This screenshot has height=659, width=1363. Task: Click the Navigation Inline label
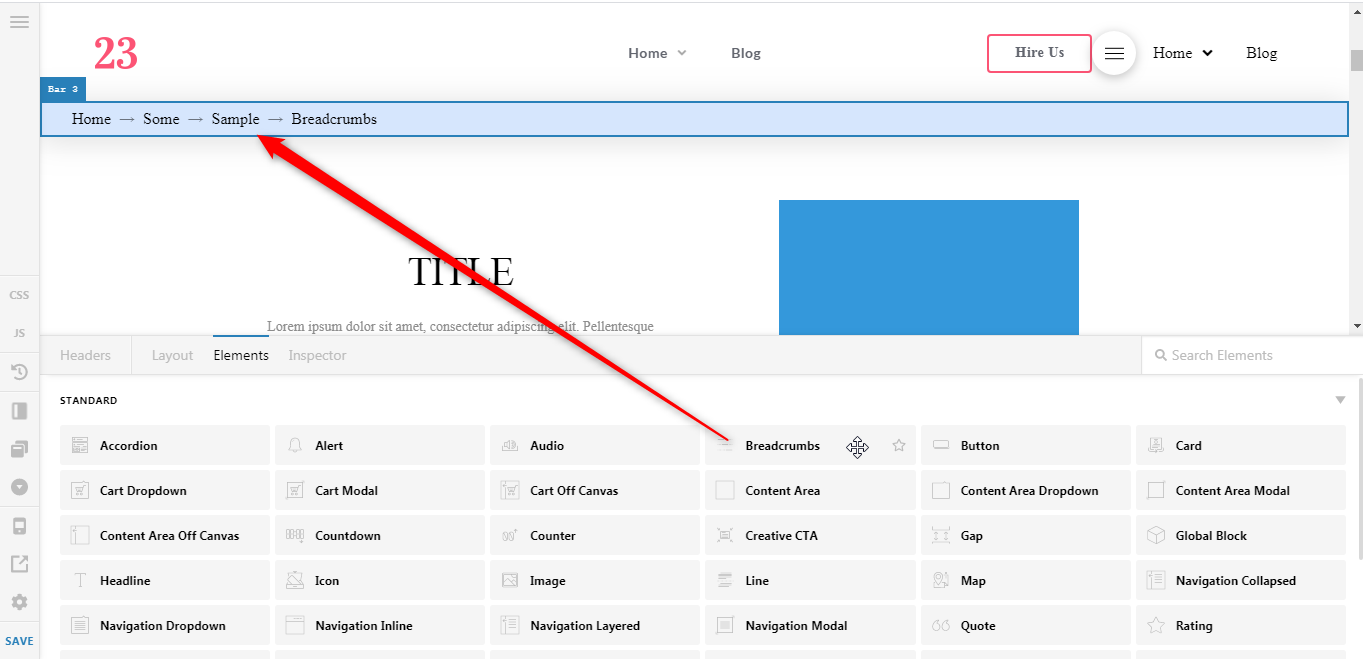tap(364, 626)
